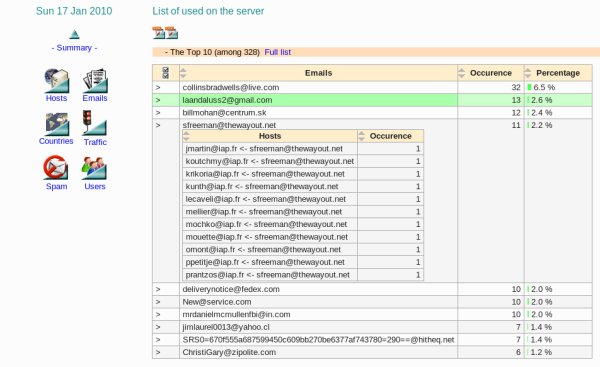Click occurrence value 32

516,87
